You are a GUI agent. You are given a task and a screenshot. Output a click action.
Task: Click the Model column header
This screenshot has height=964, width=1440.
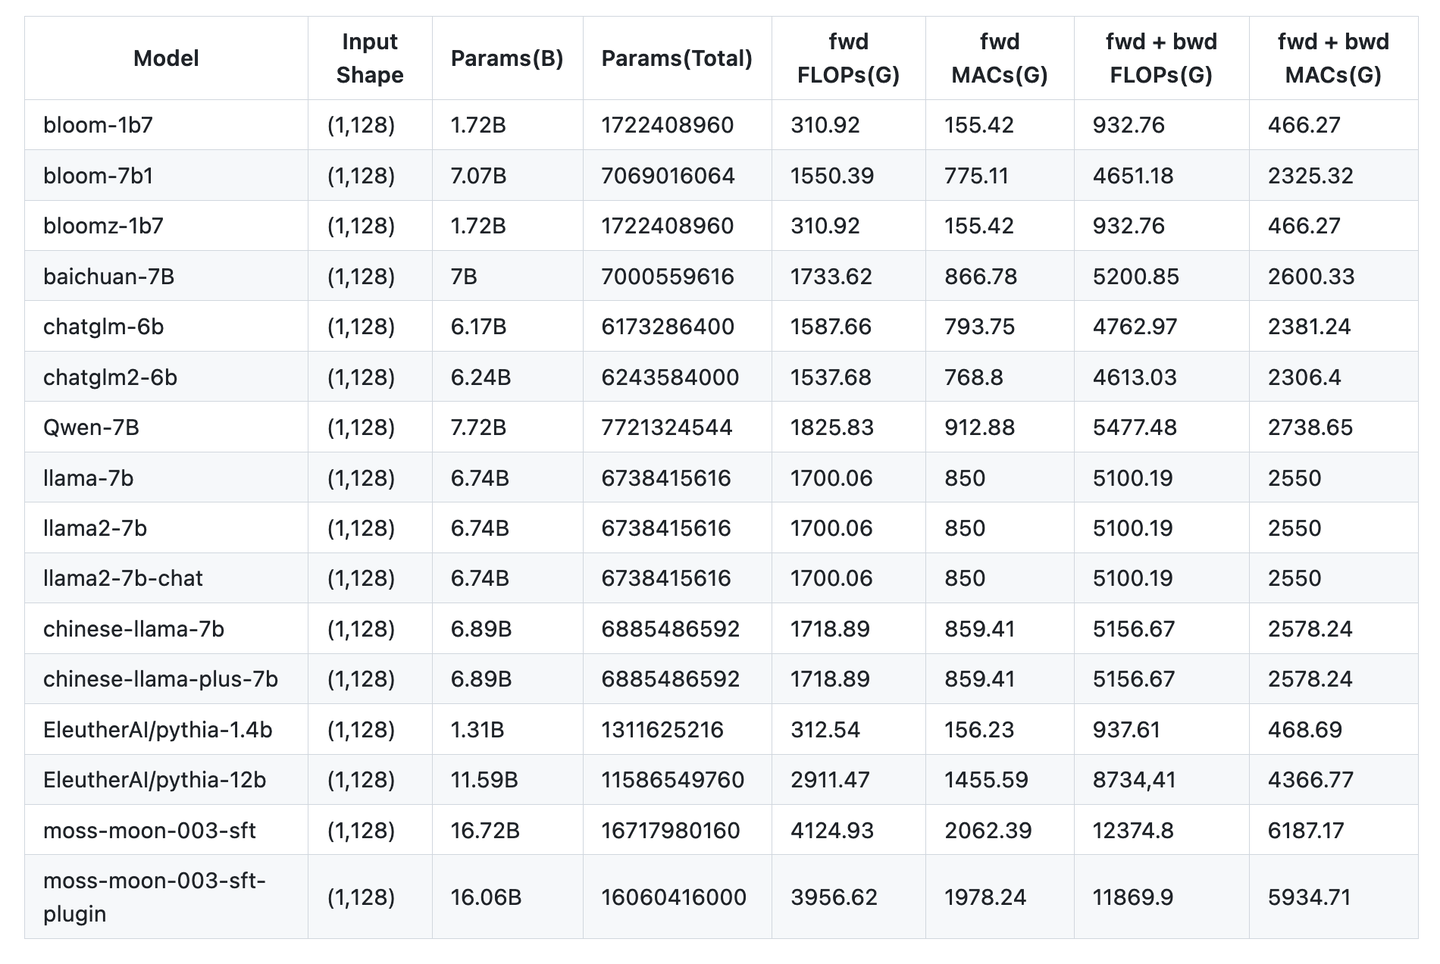coord(166,58)
